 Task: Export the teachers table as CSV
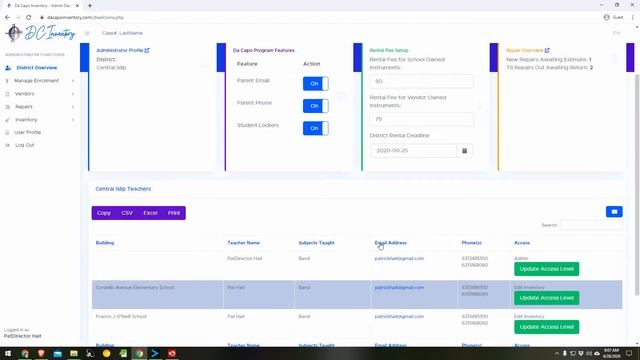(127, 213)
